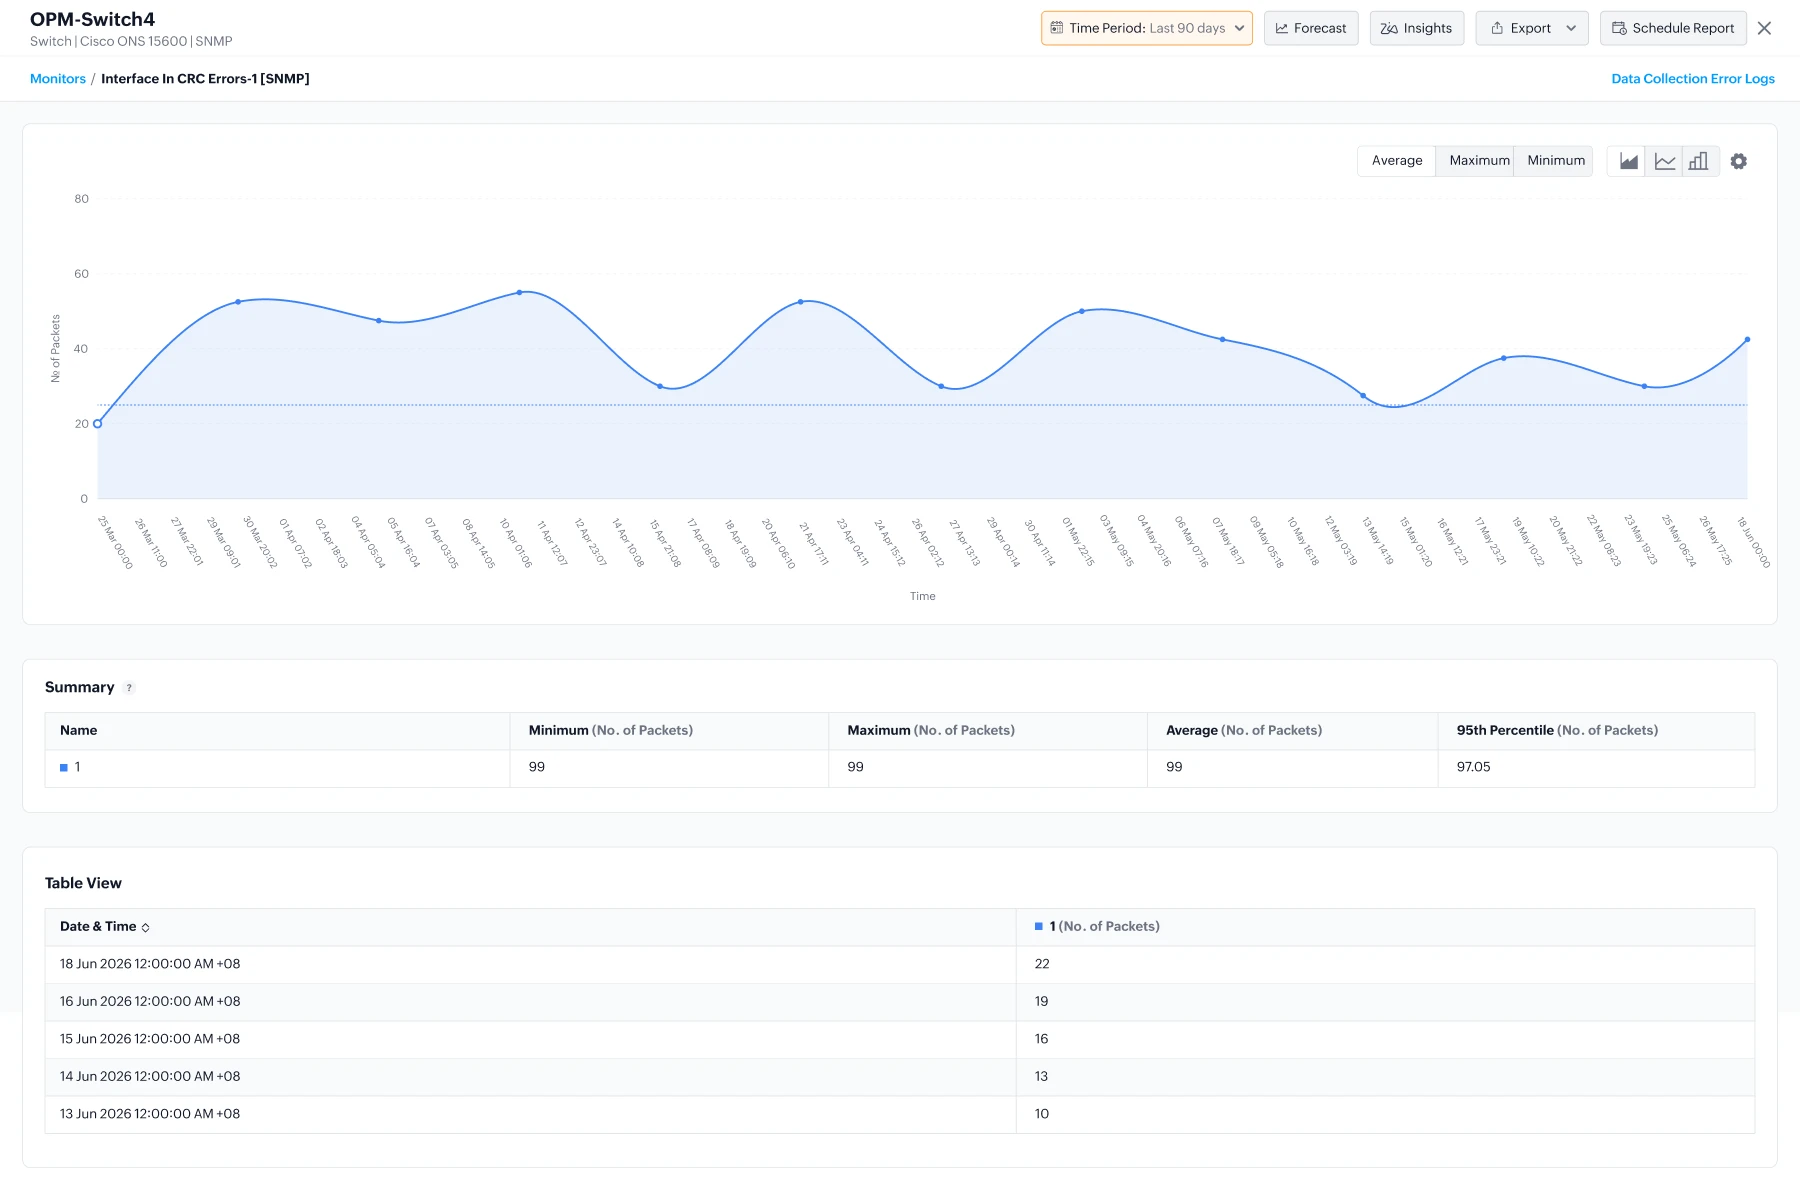
Task: Click the Forecast chart icon
Action: coord(1282,28)
